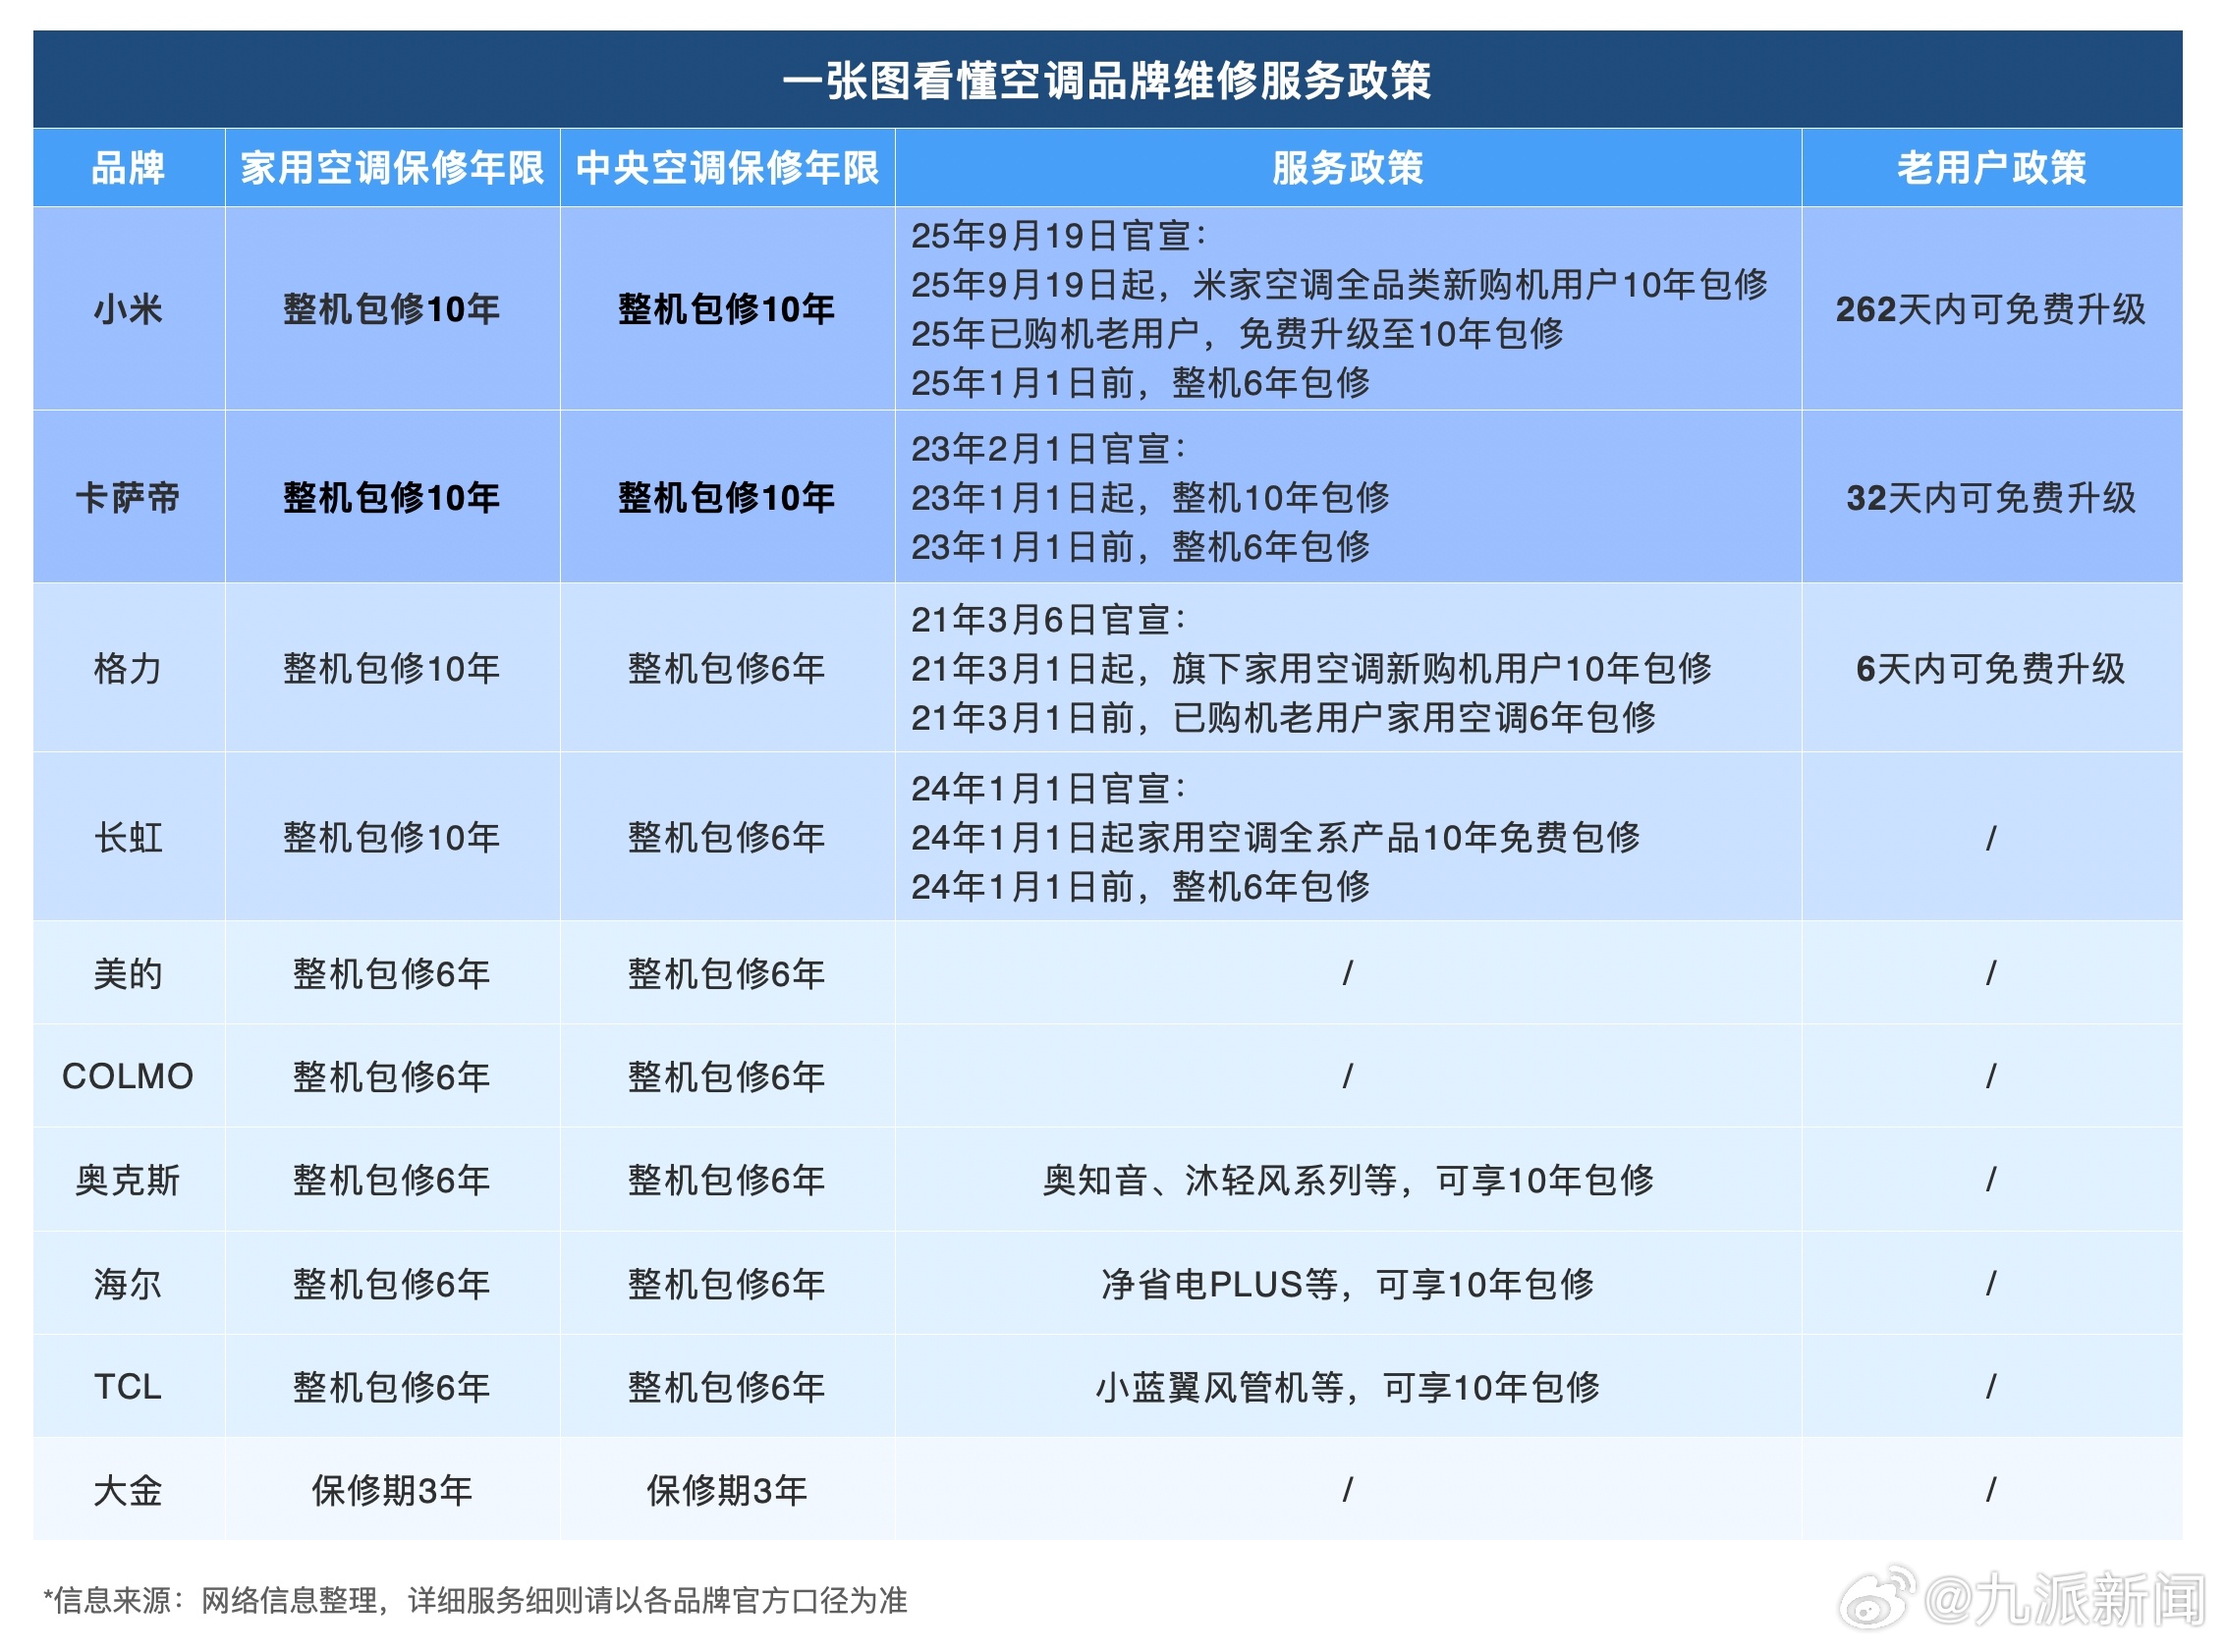This screenshot has width=2226, height=1652.
Task: Click the title 一张图看懂空调品牌维修服务政策
Action: click(1106, 81)
